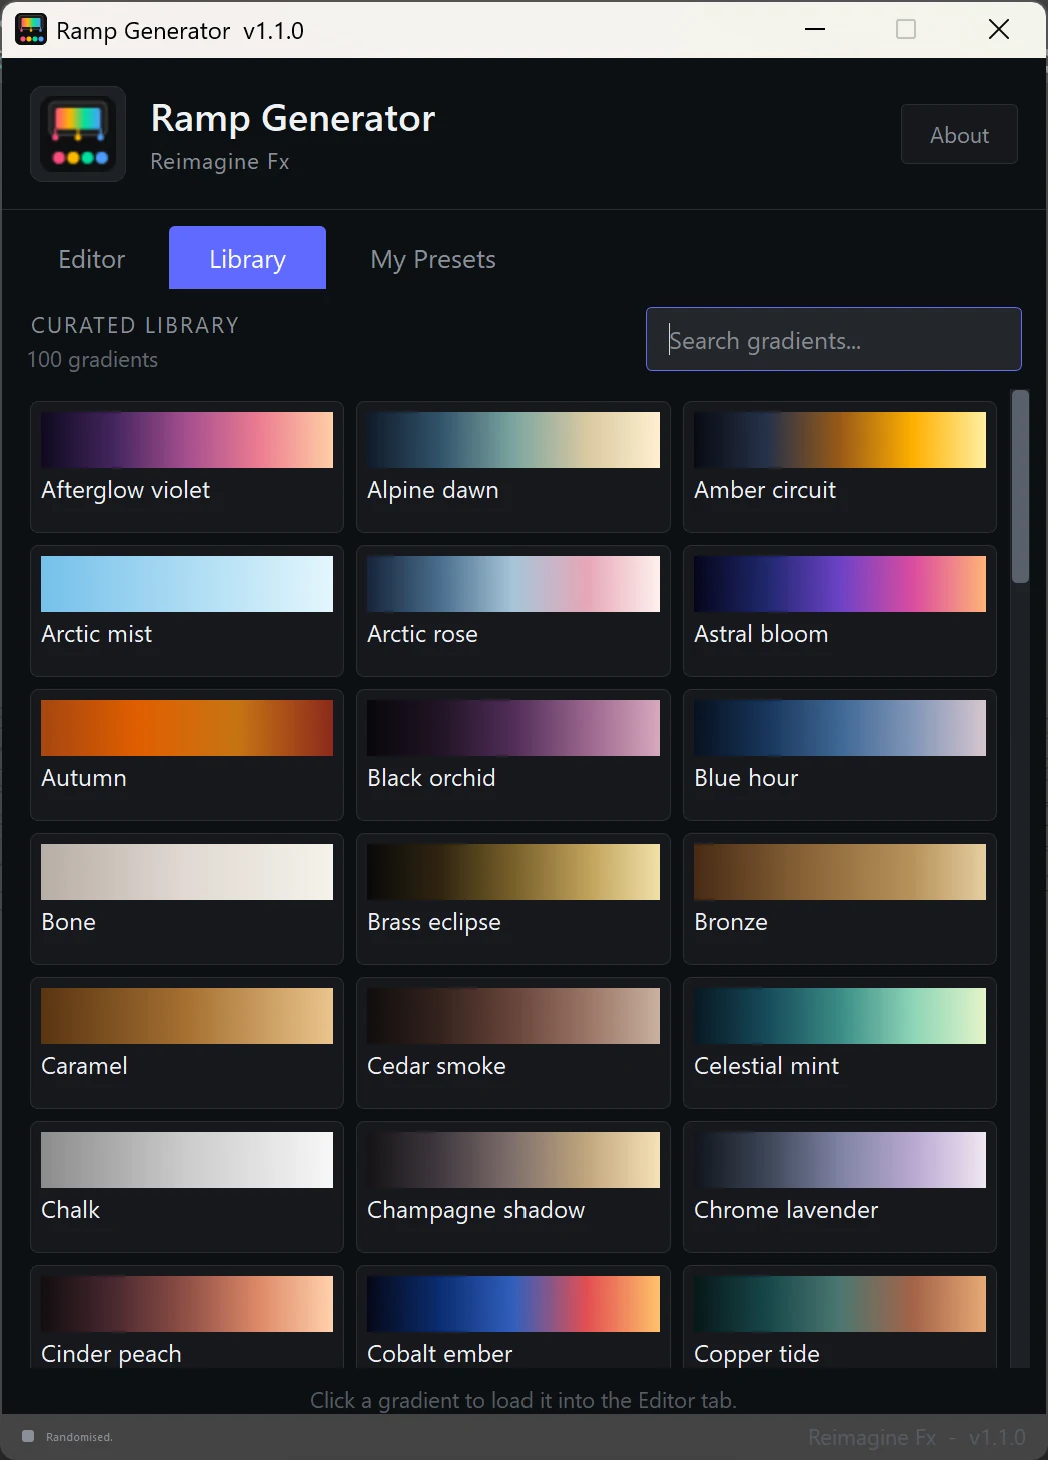Pick the Bronze gradient card
1048x1460 pixels.
tap(840, 898)
